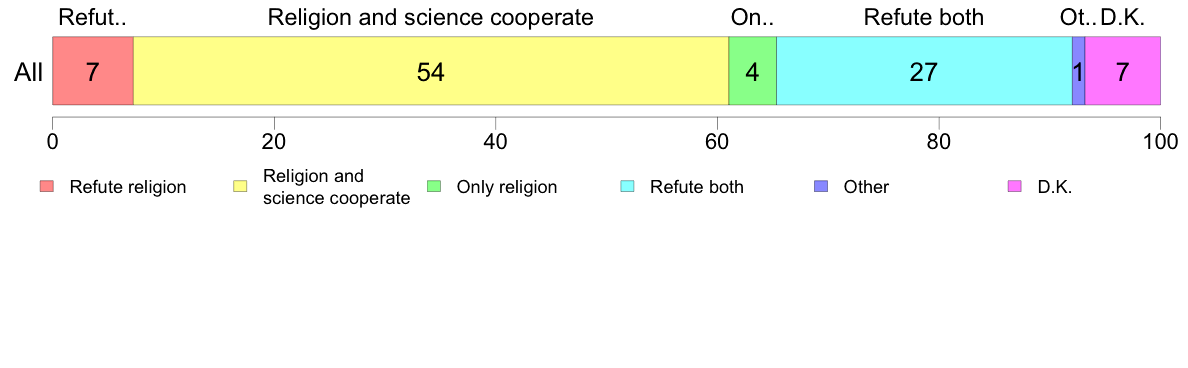
Task: Click the green Only religion legend swatch
Action: coord(435,187)
